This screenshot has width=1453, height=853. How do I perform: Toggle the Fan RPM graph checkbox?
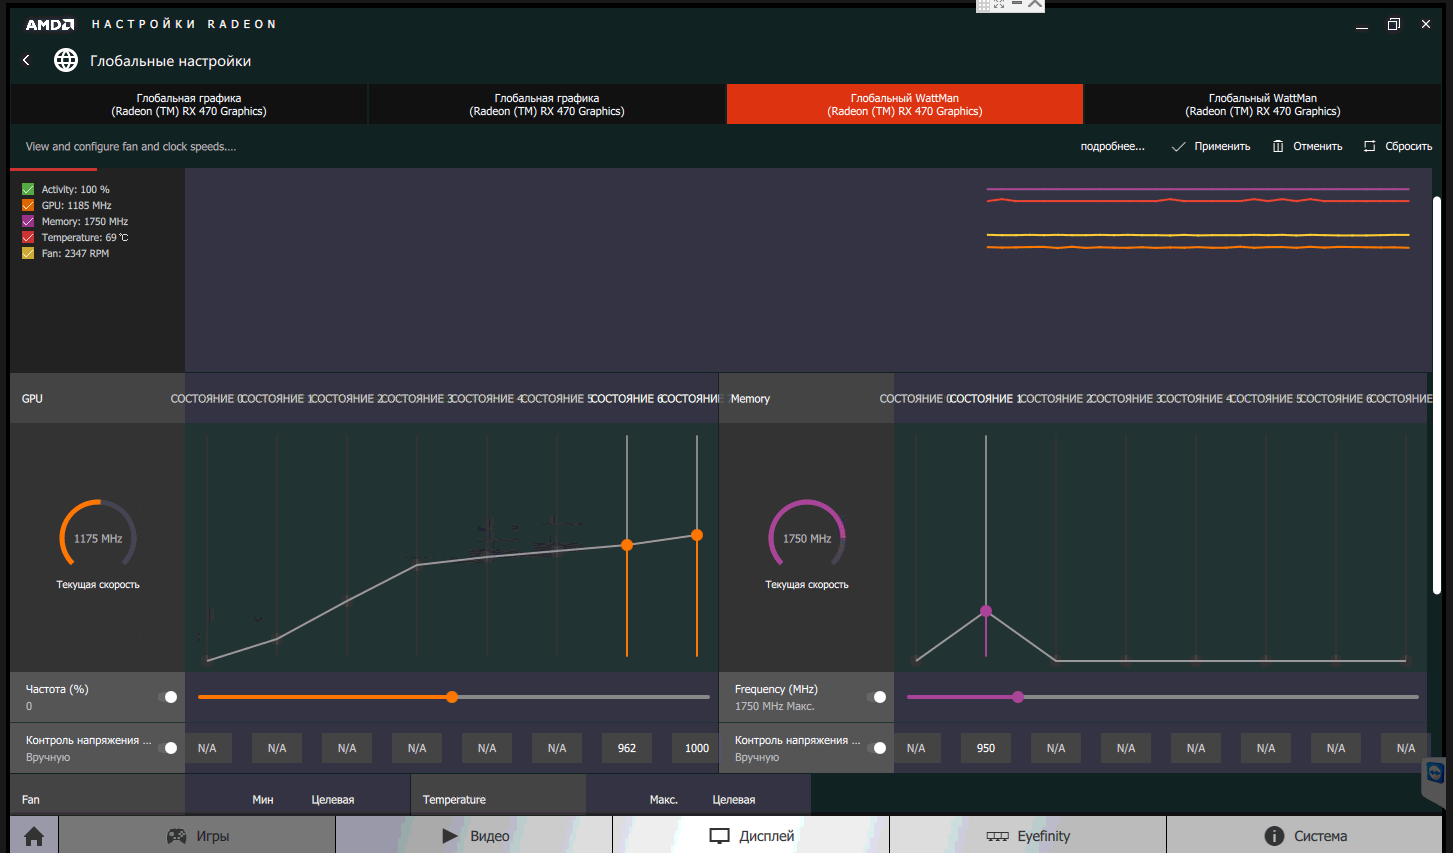pos(28,253)
